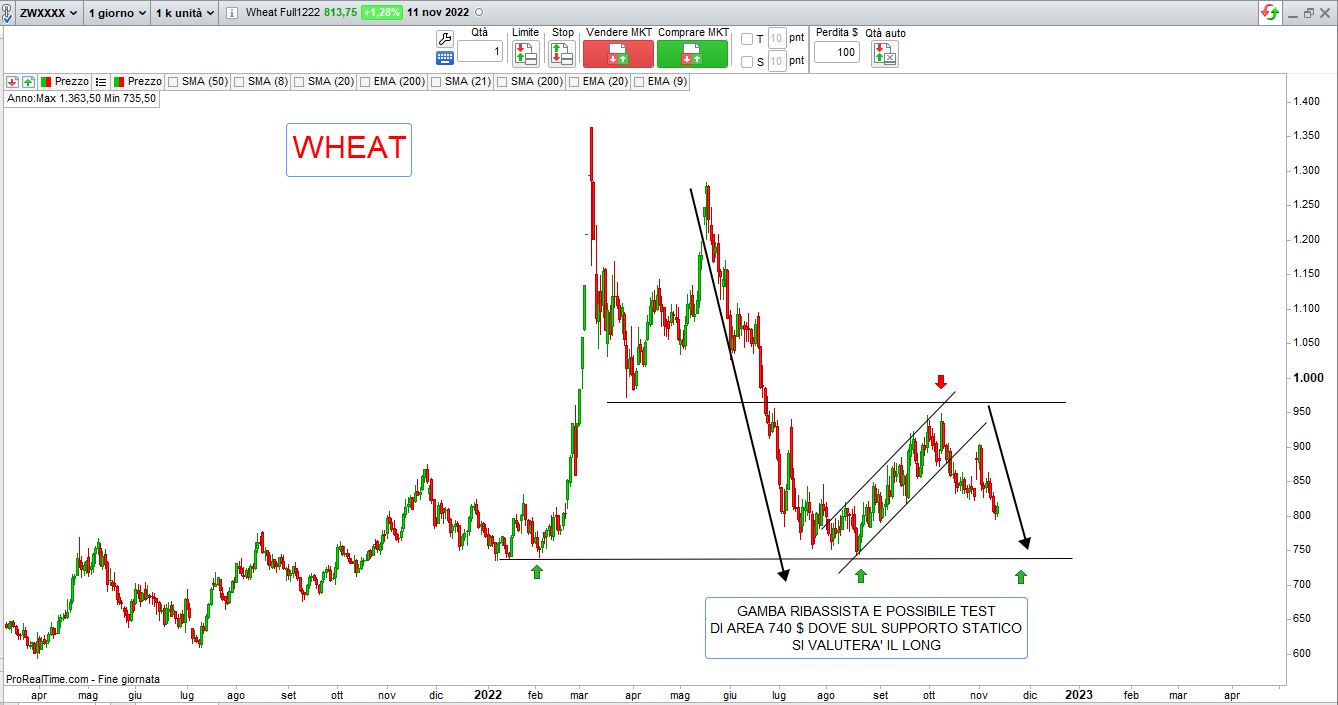This screenshot has height=705, width=1338.
Task: Select the WHEAT text label on chart
Action: (x=349, y=149)
